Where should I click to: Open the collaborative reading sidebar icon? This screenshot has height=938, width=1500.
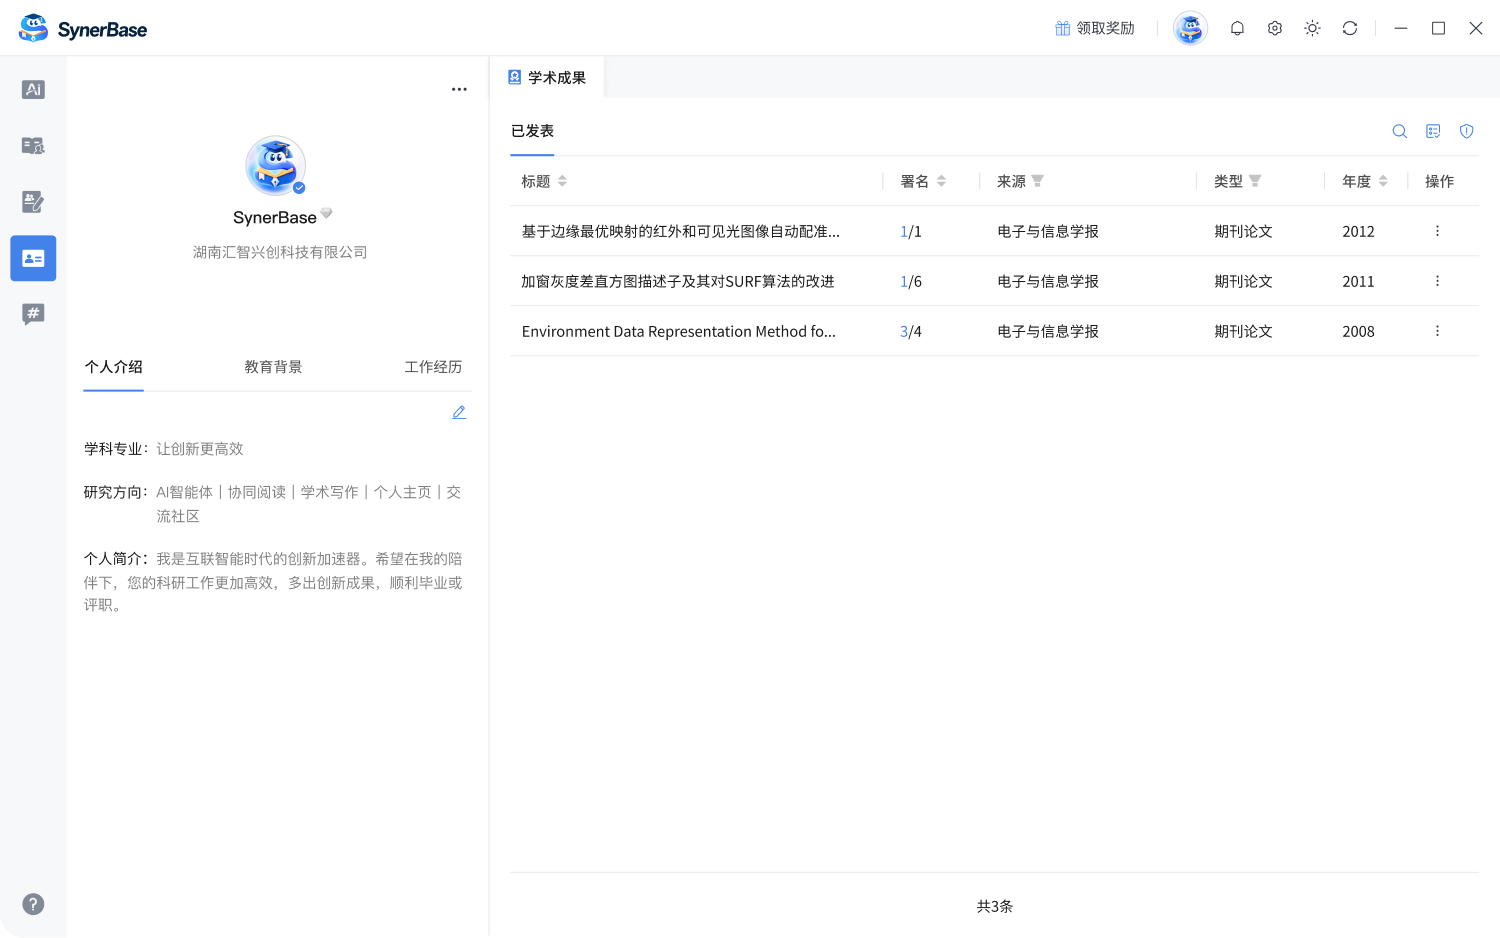coord(33,146)
